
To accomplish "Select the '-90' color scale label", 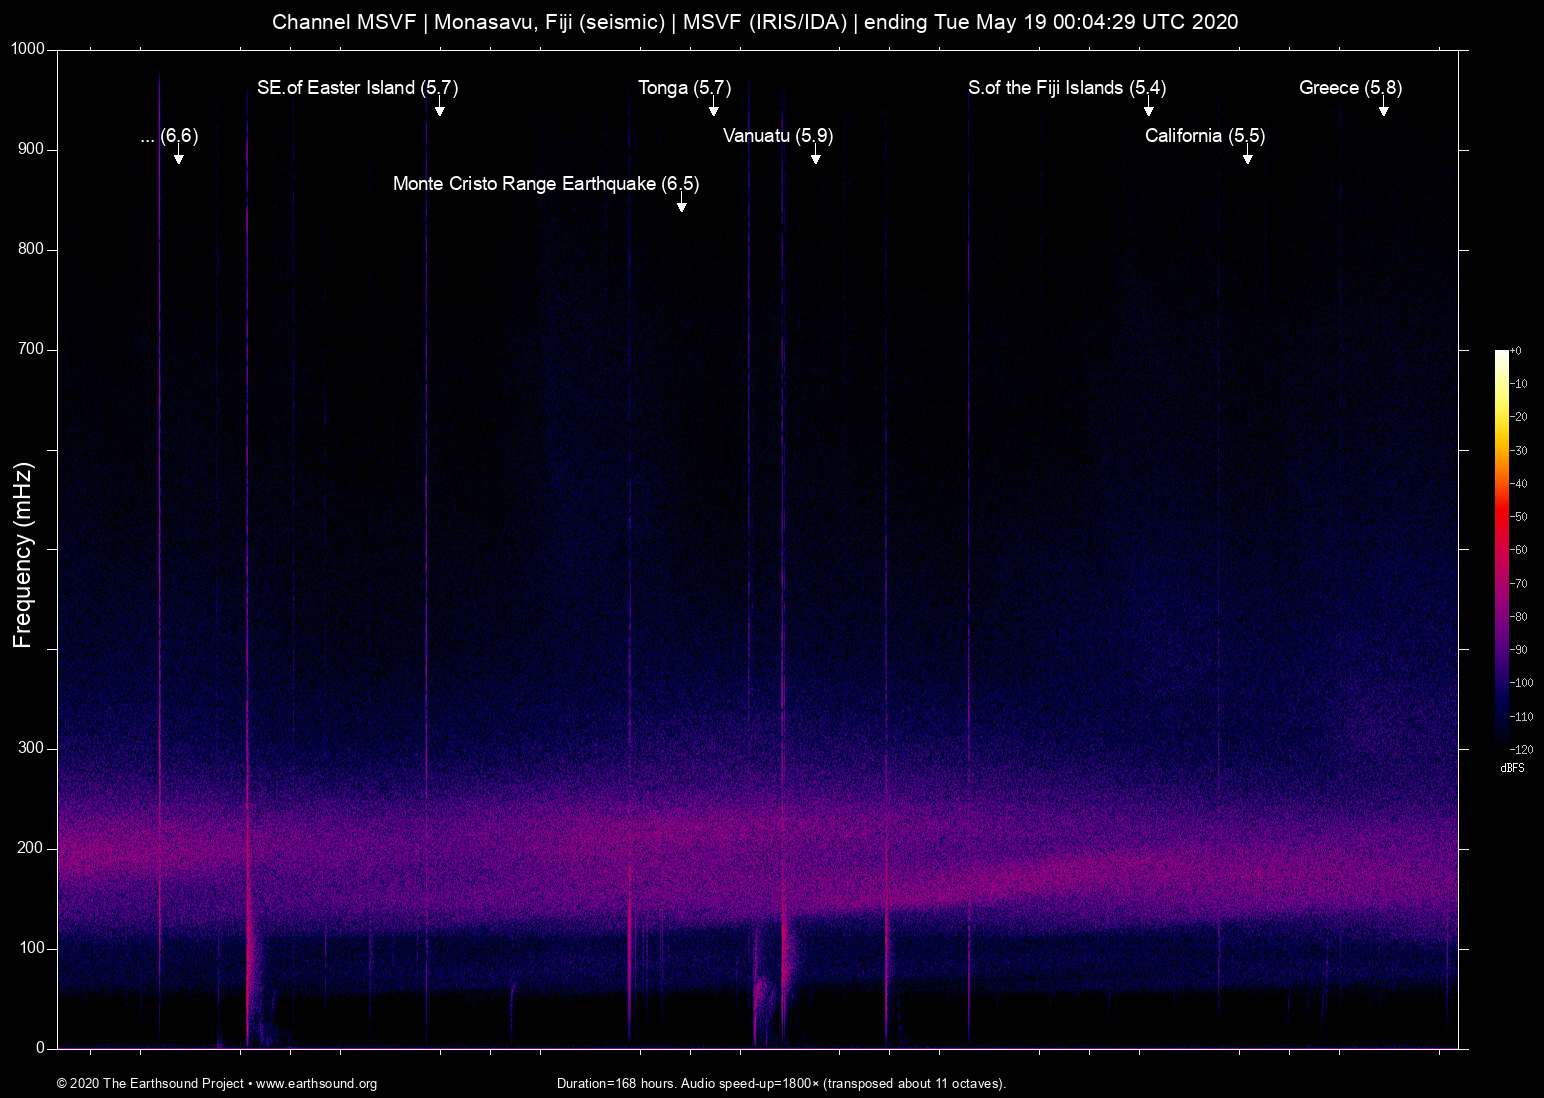I will coord(1518,650).
